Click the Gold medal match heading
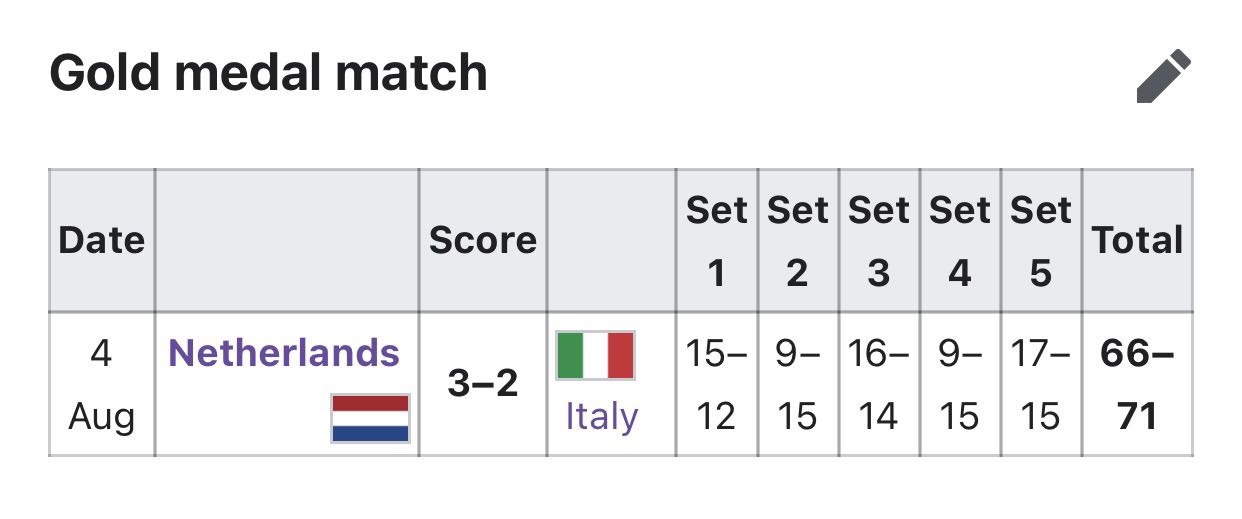 268,74
